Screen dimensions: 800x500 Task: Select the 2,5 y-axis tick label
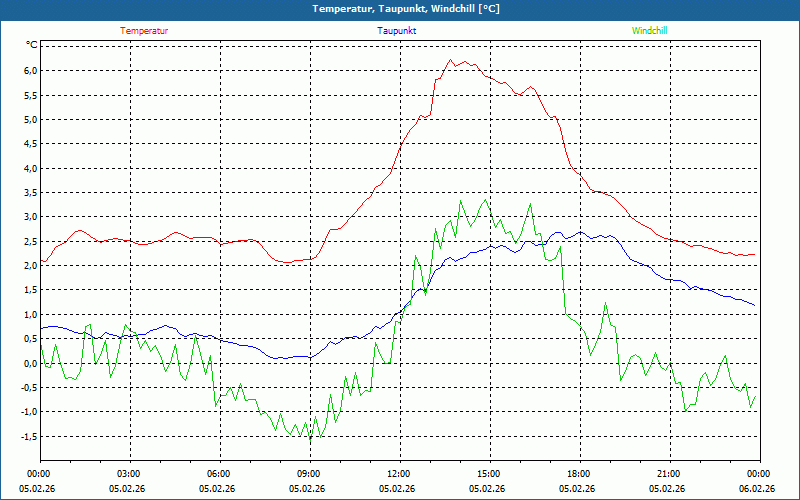pyautogui.click(x=29, y=241)
